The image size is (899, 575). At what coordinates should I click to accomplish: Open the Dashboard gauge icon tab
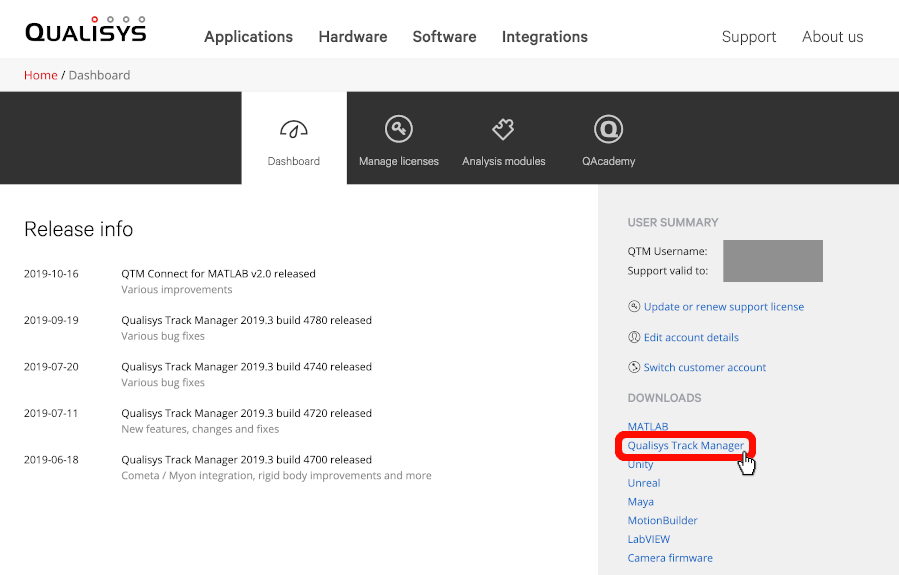point(294,130)
